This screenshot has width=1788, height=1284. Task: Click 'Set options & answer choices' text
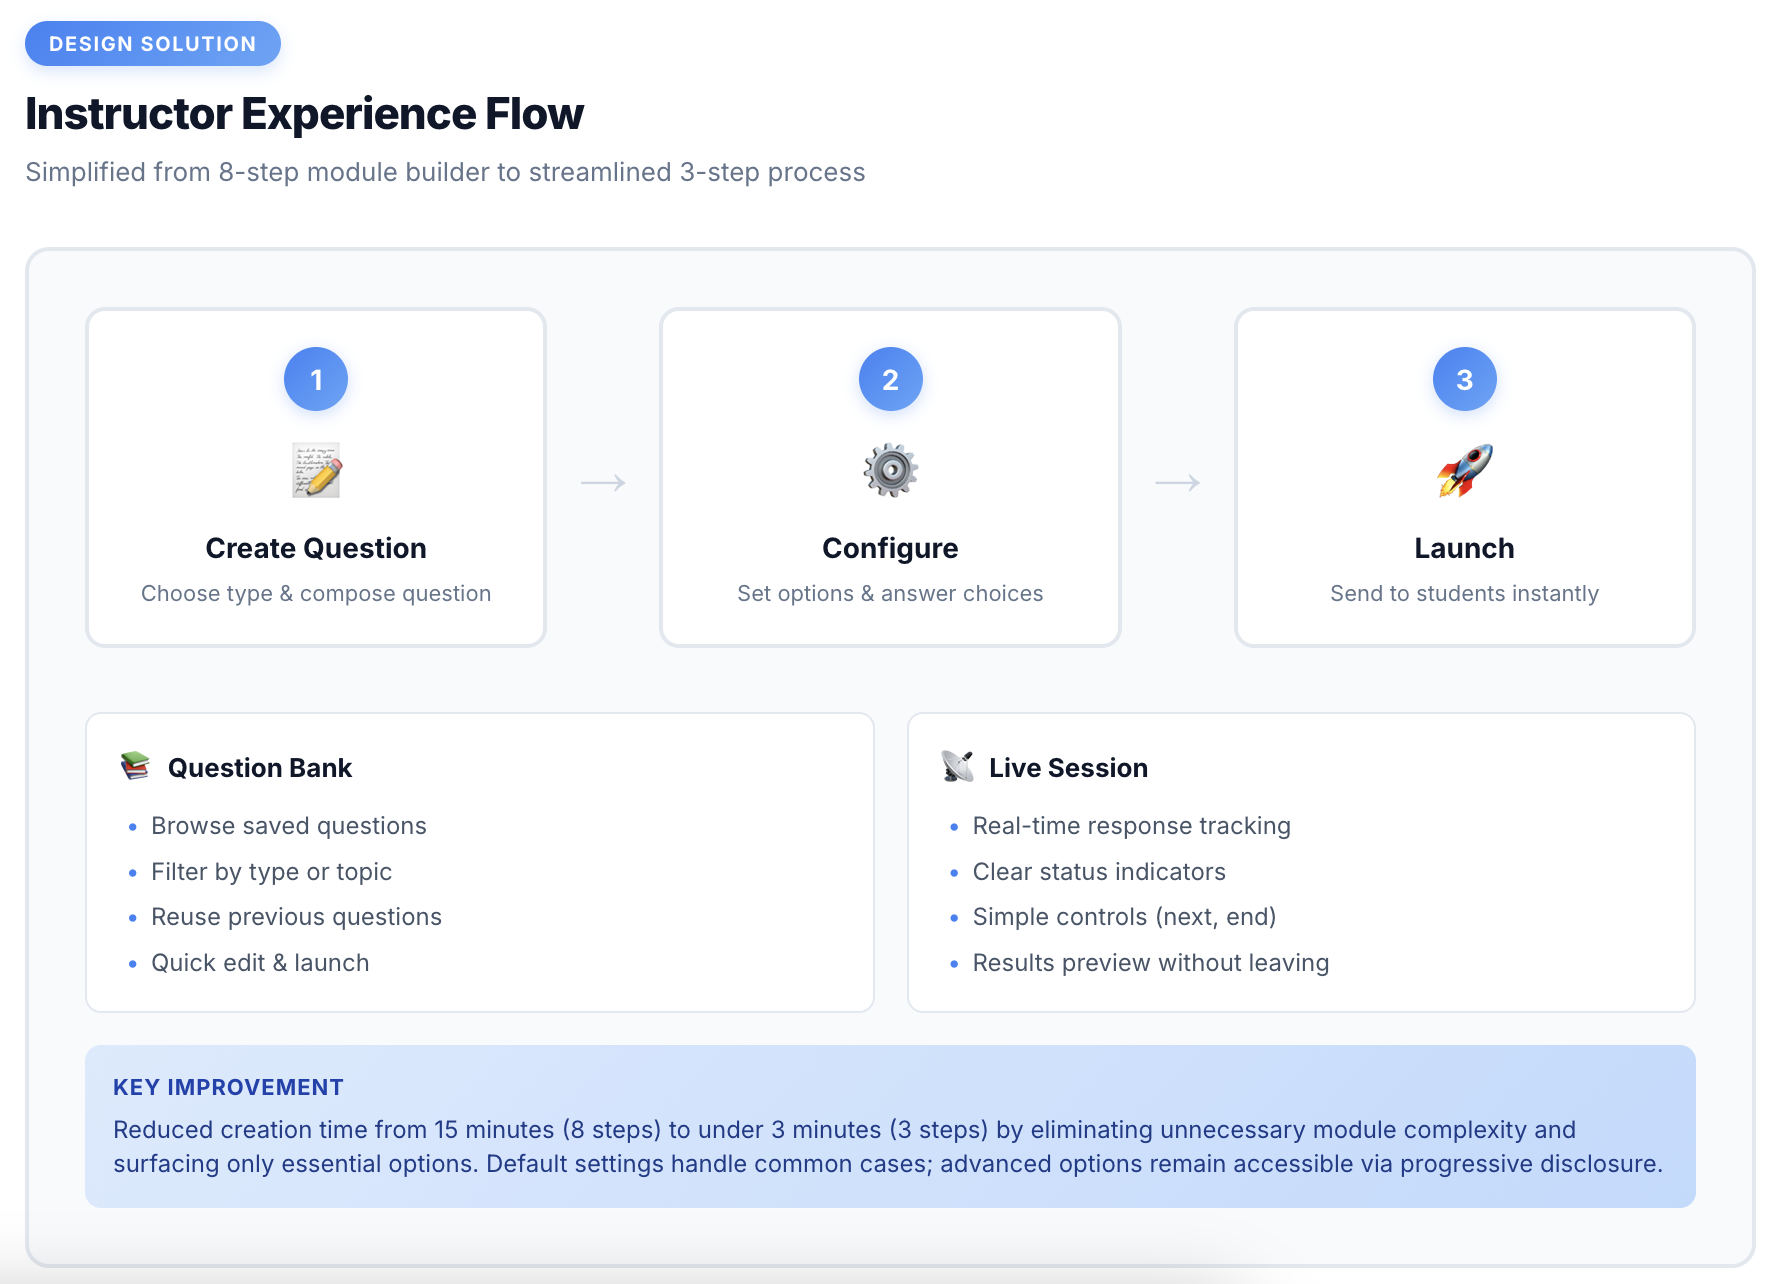[890, 593]
